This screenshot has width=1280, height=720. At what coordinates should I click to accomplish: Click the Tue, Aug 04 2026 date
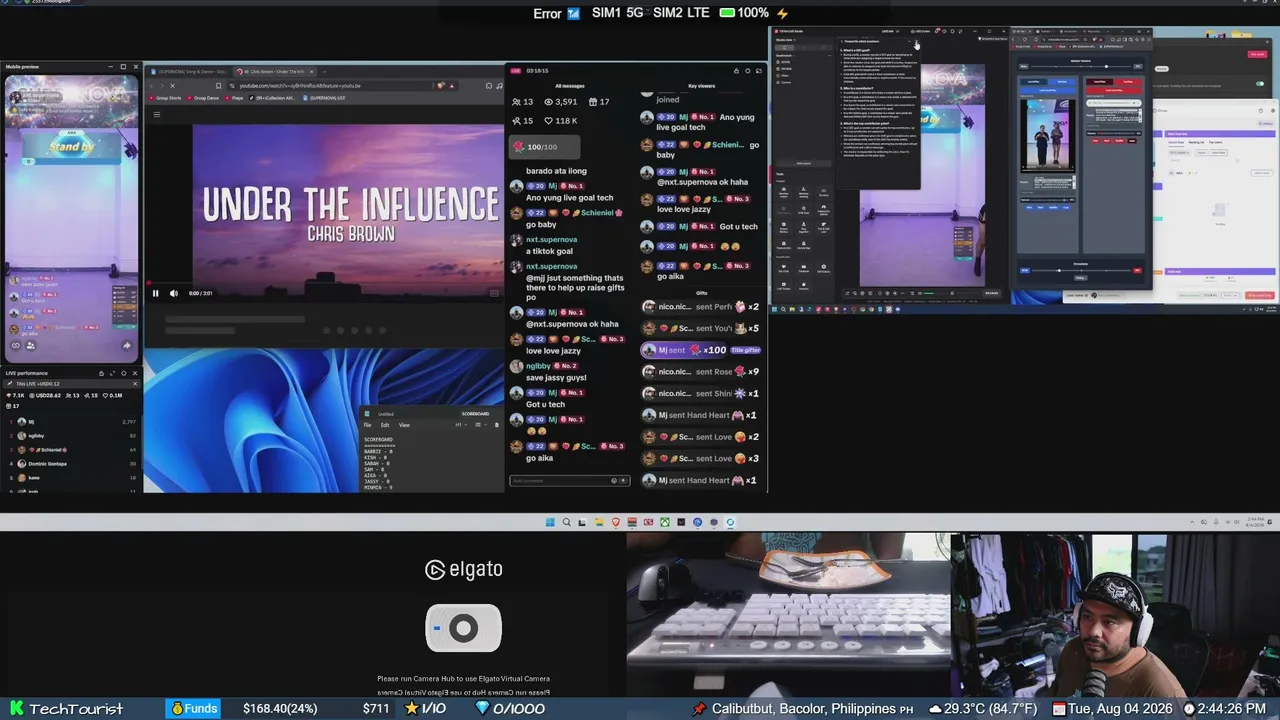point(1119,709)
